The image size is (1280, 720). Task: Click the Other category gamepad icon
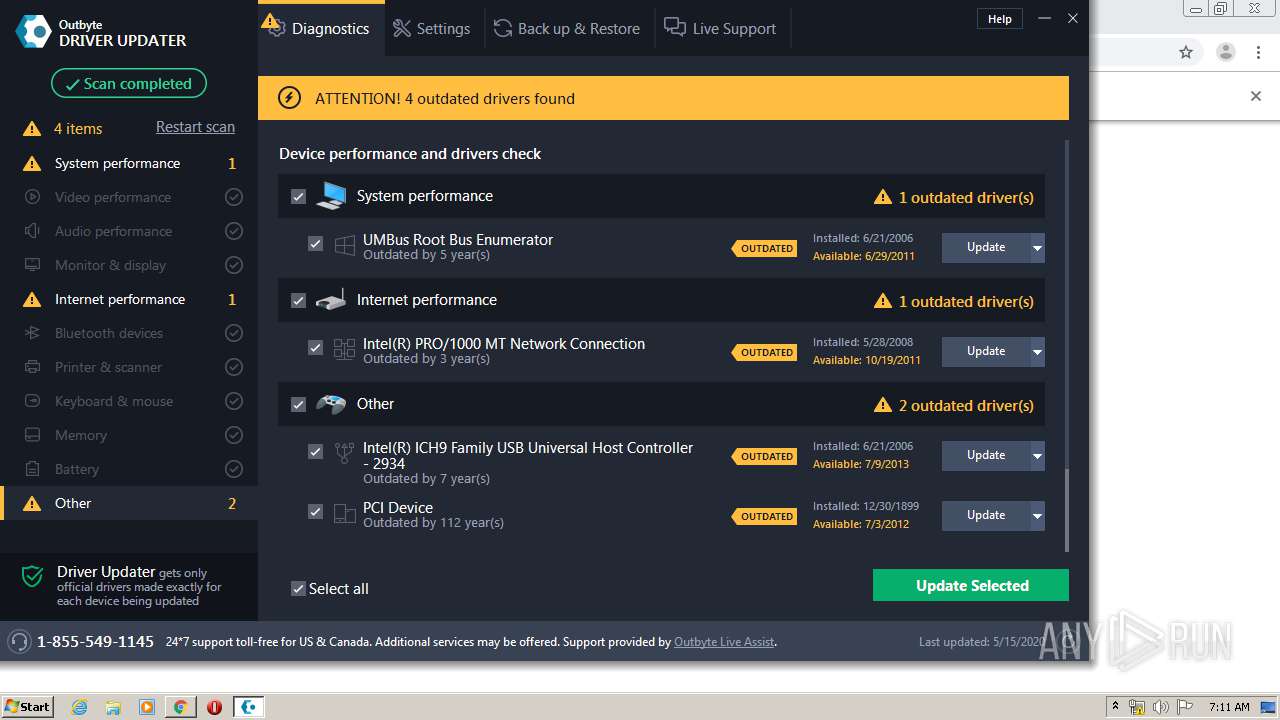point(331,404)
